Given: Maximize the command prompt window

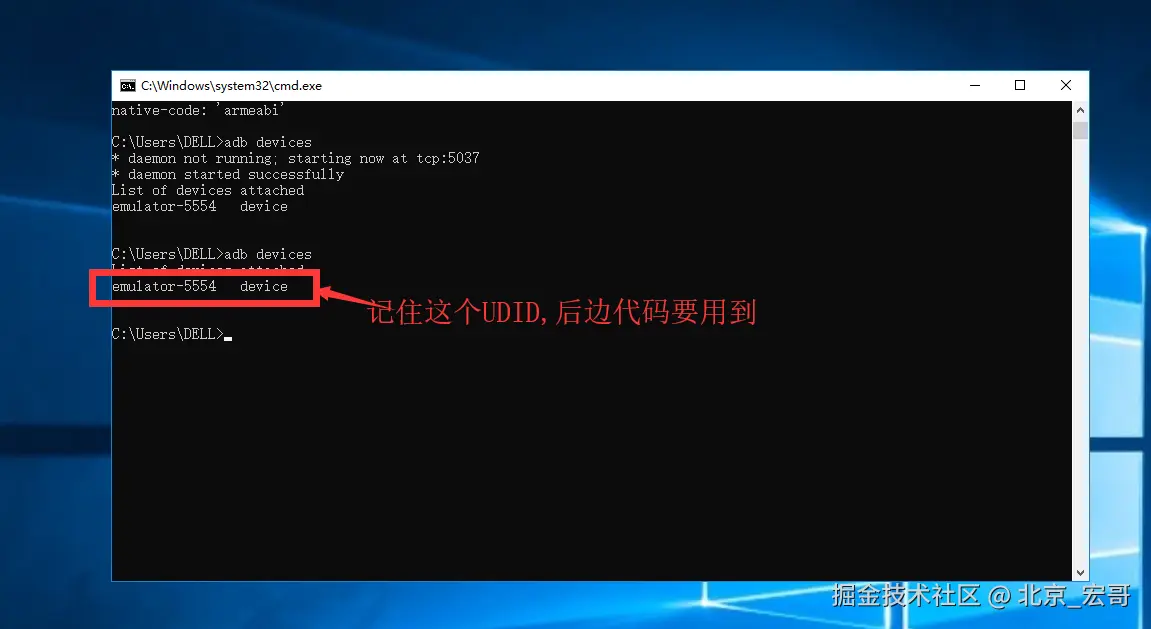Looking at the screenshot, I should coord(1020,85).
